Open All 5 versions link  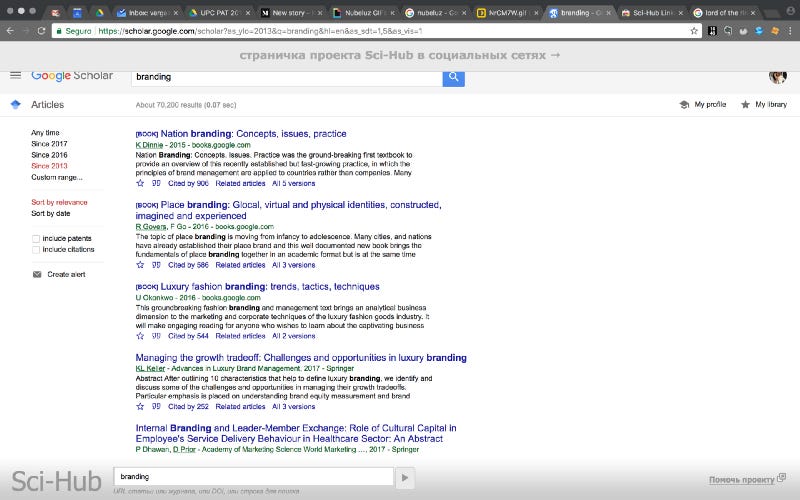click(293, 183)
